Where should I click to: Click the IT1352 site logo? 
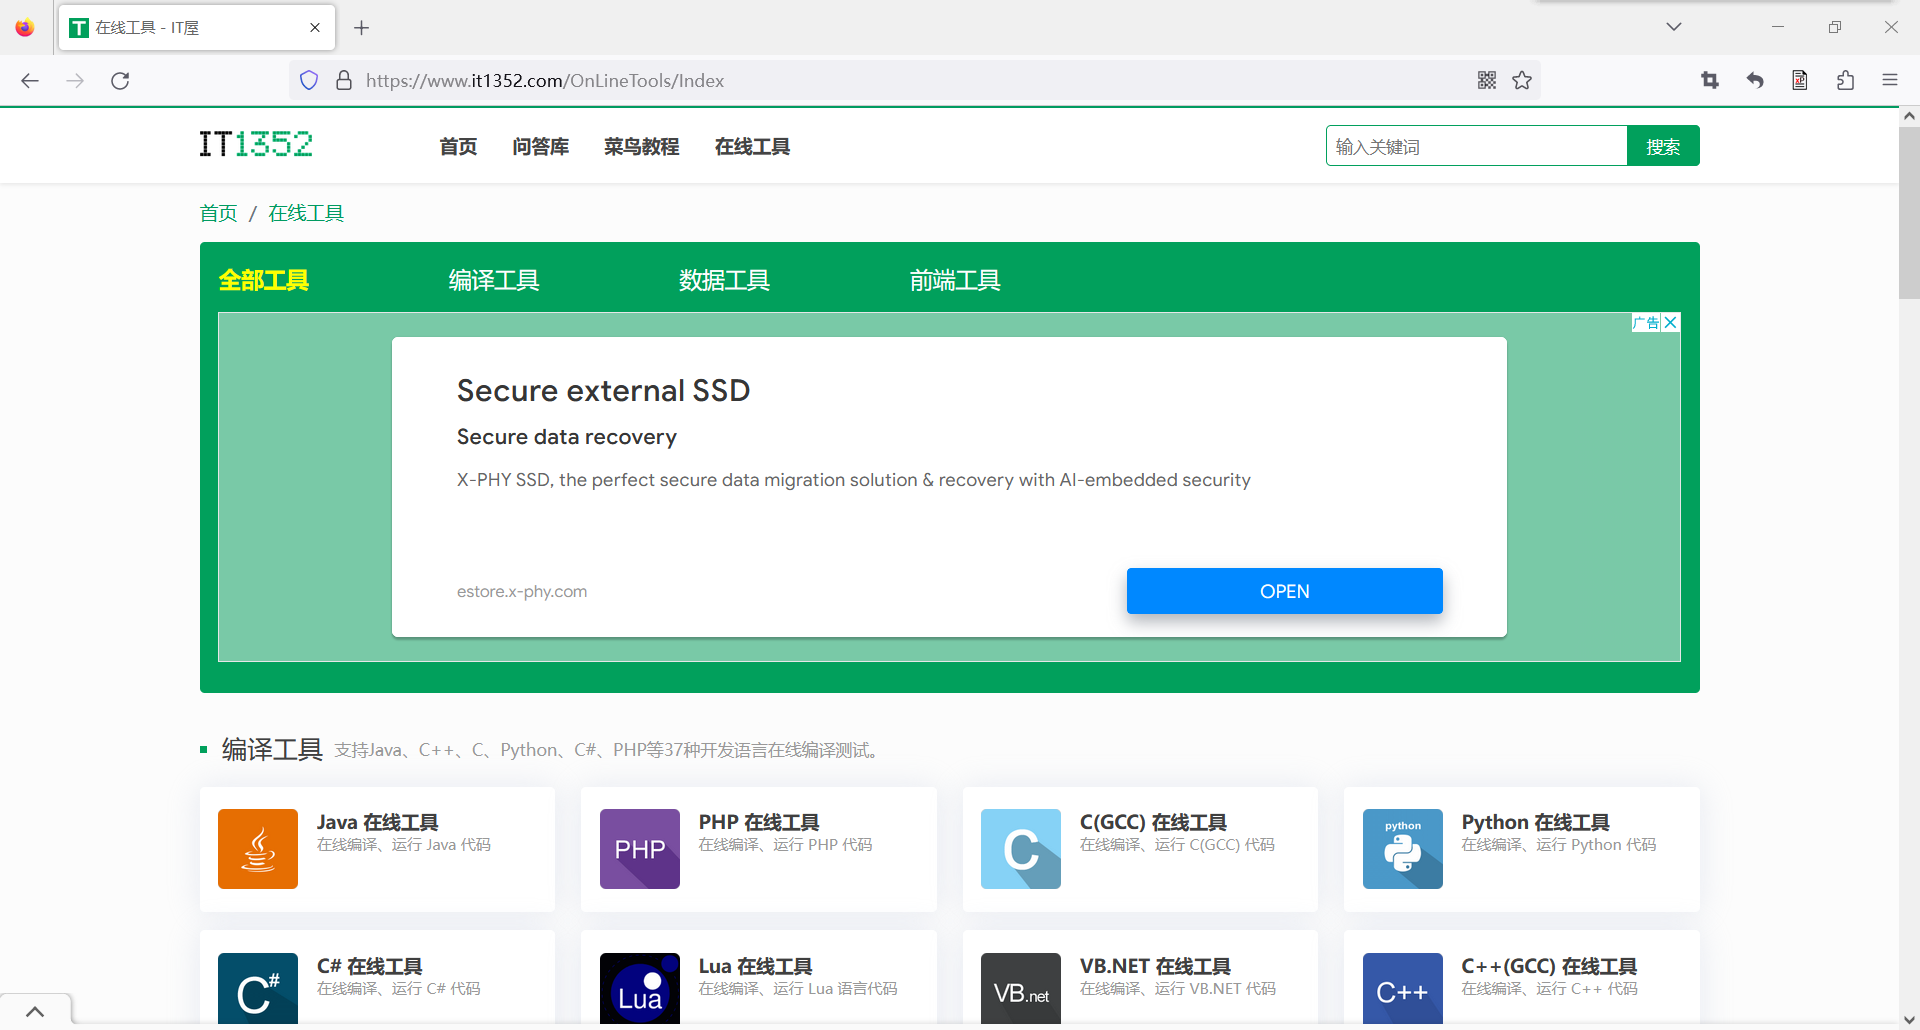(256, 145)
